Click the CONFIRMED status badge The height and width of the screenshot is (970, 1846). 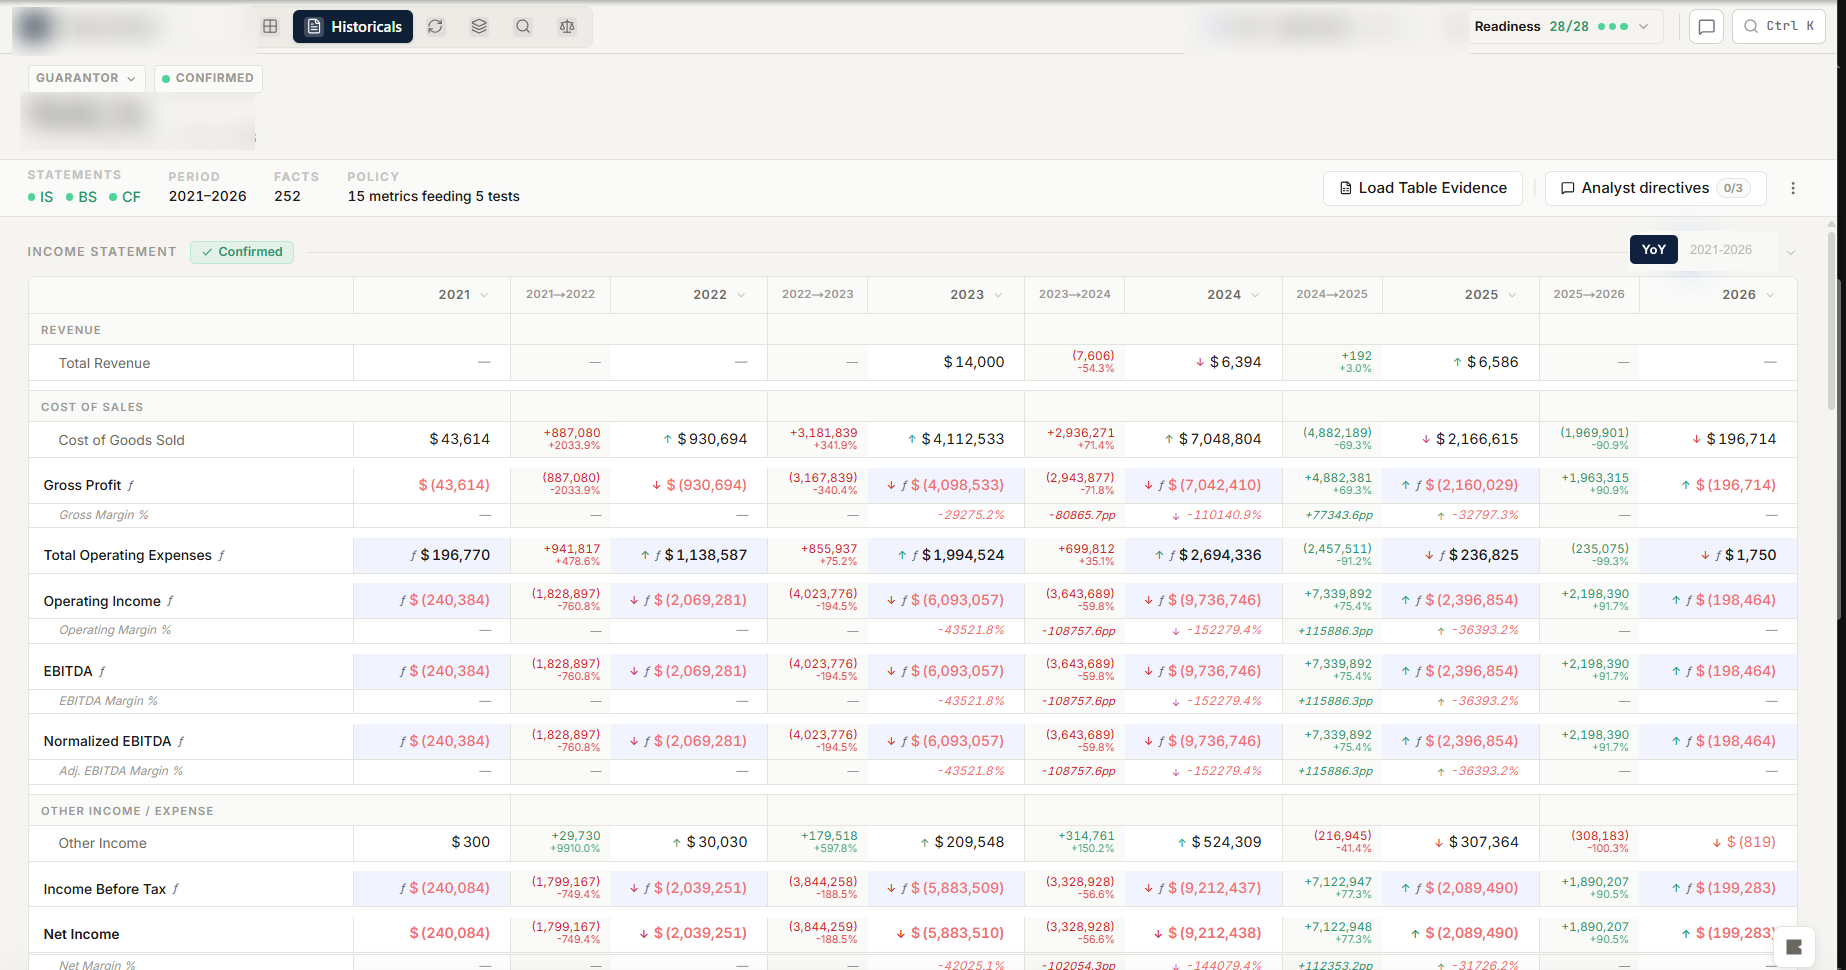tap(208, 78)
